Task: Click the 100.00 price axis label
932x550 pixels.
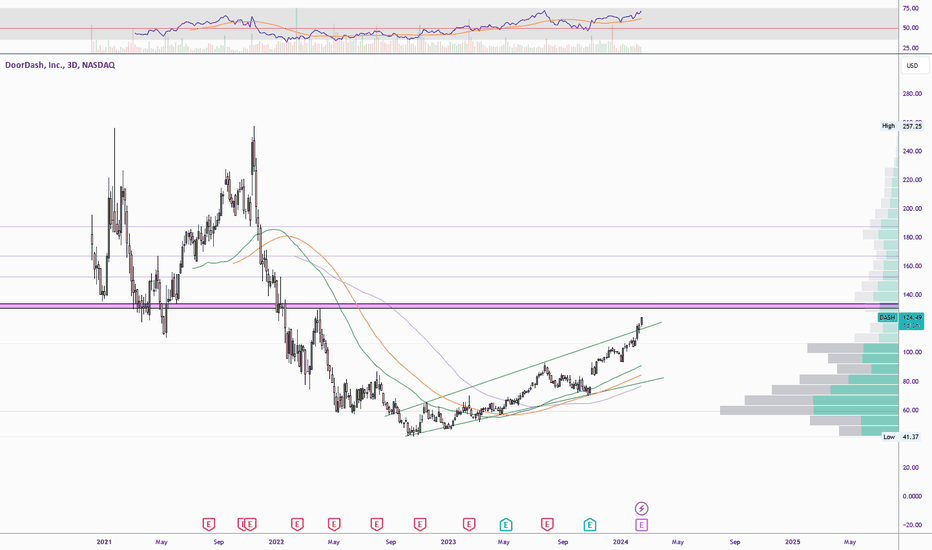Action: click(912, 353)
